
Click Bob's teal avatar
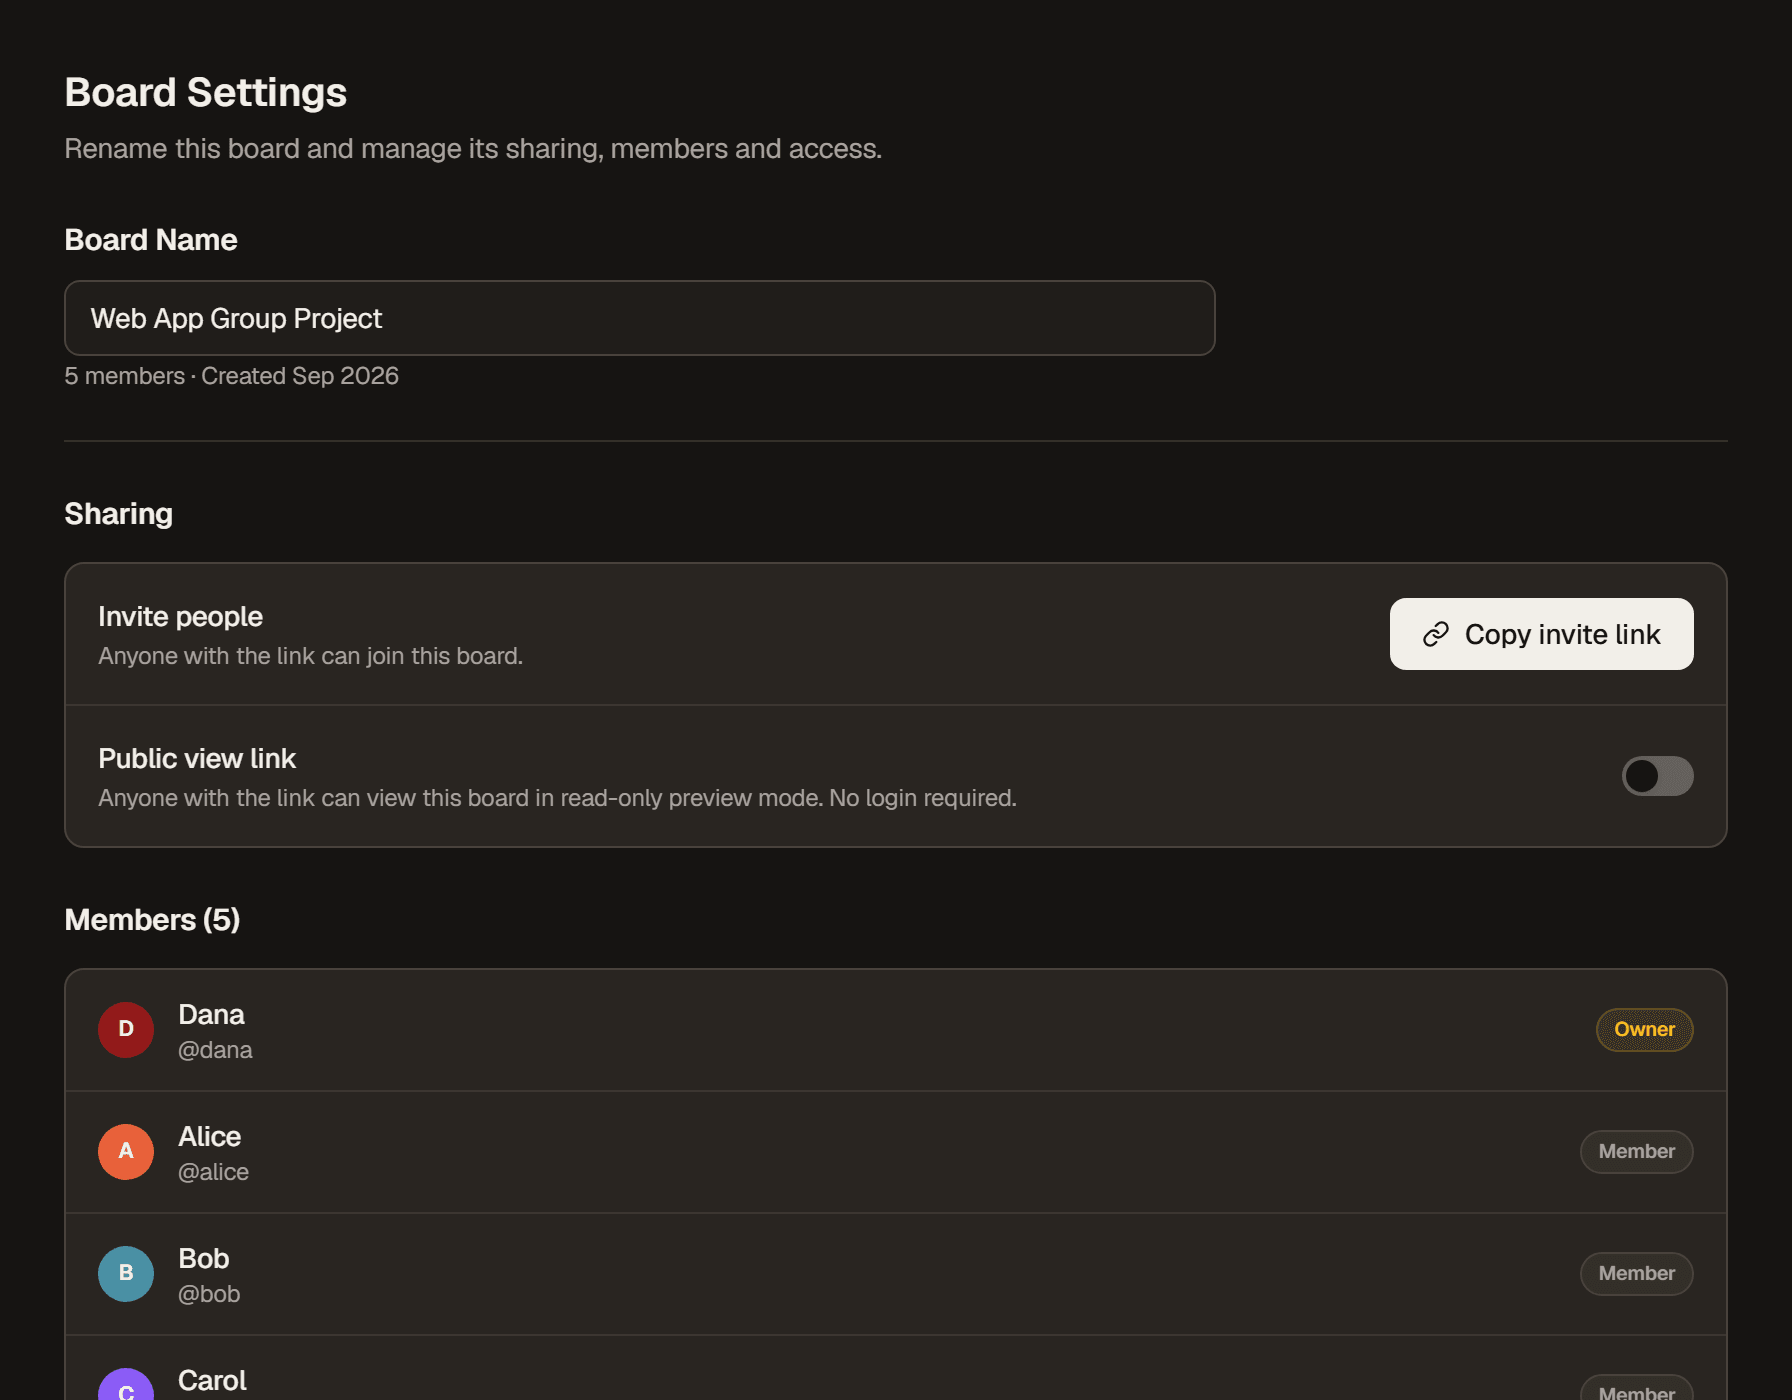click(126, 1274)
